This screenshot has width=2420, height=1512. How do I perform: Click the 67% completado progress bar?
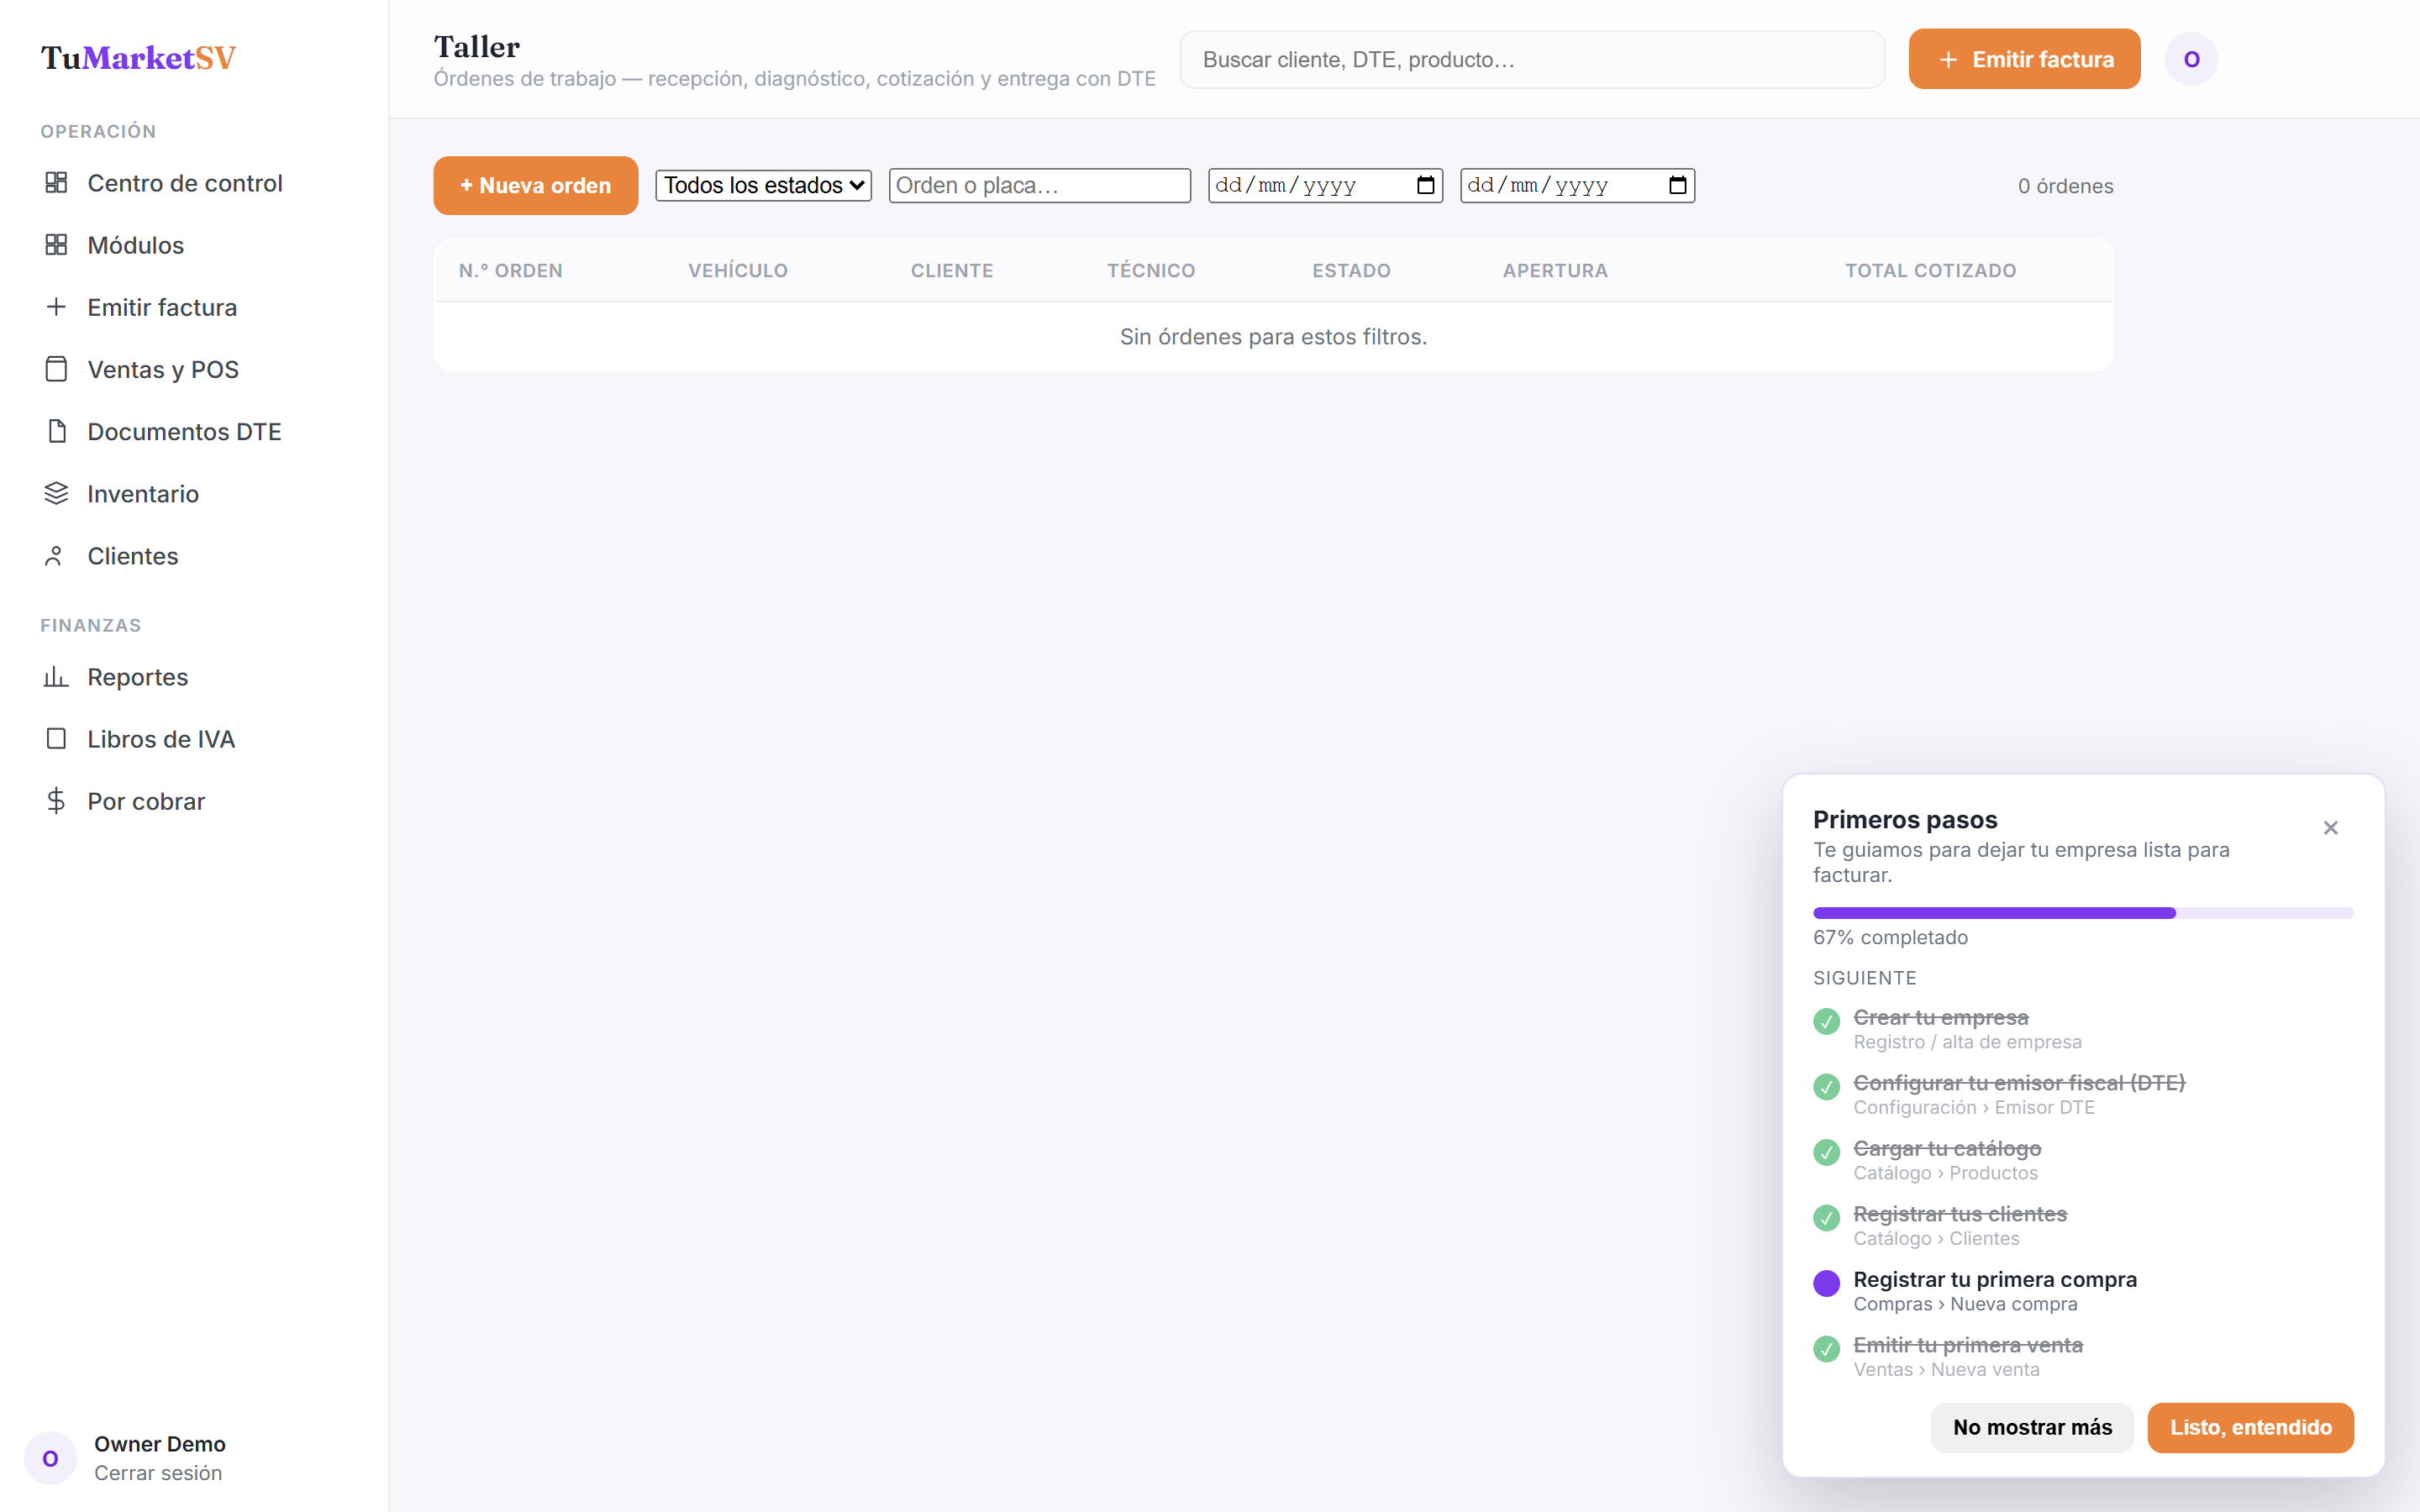[x=2083, y=913]
